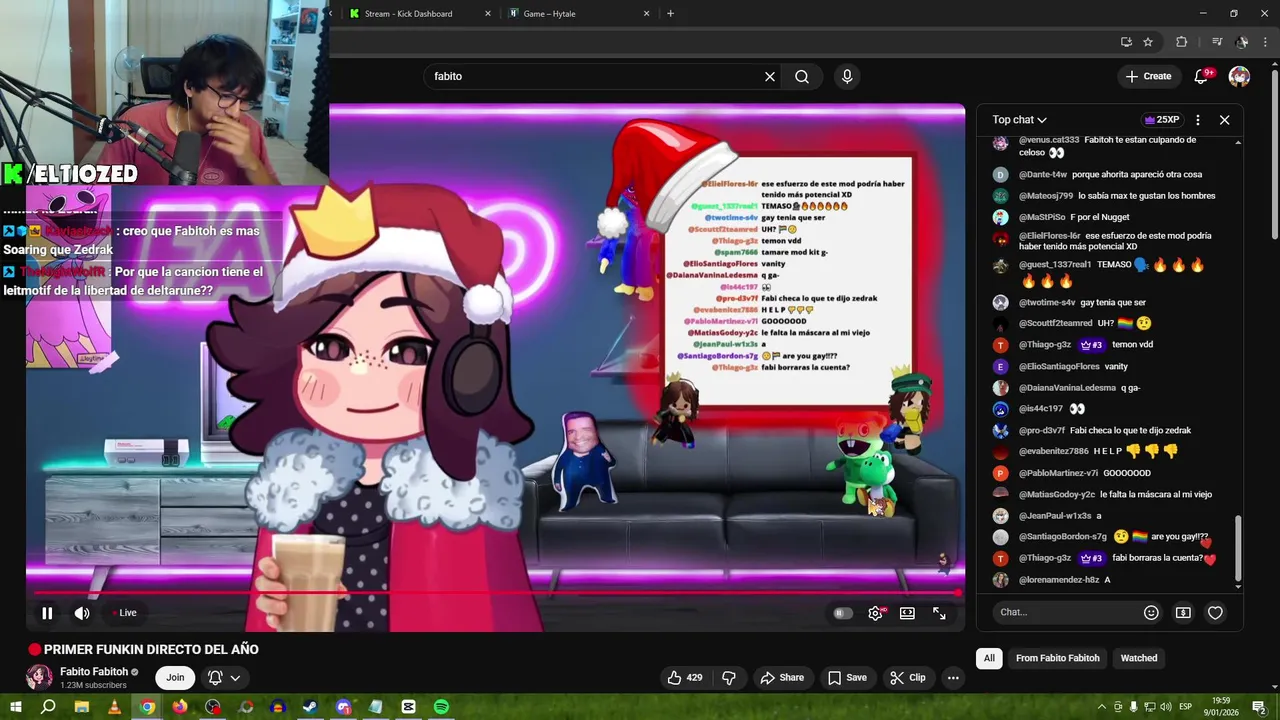The height and width of the screenshot is (720, 1280).
Task: Start voice search with the microphone icon
Action: coord(847,76)
